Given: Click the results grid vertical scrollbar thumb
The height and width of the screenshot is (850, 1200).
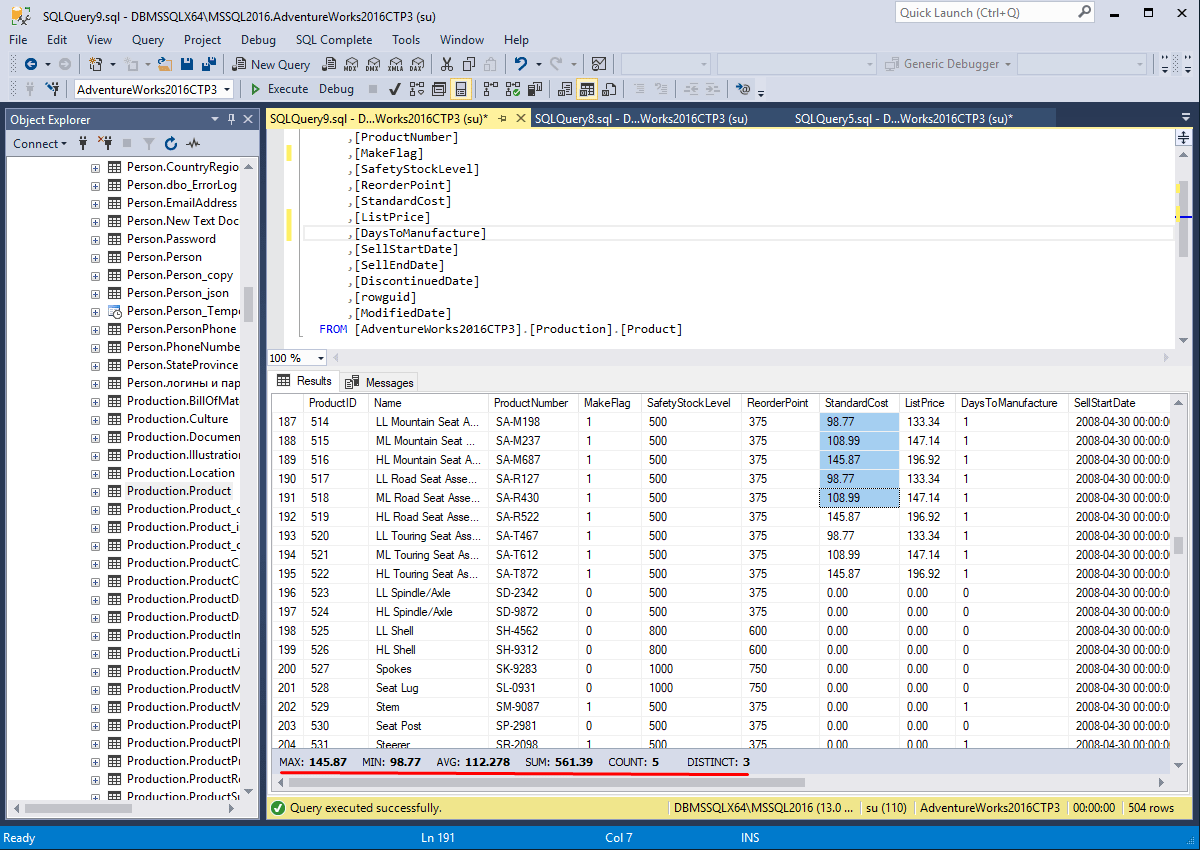Looking at the screenshot, I should click(1179, 546).
